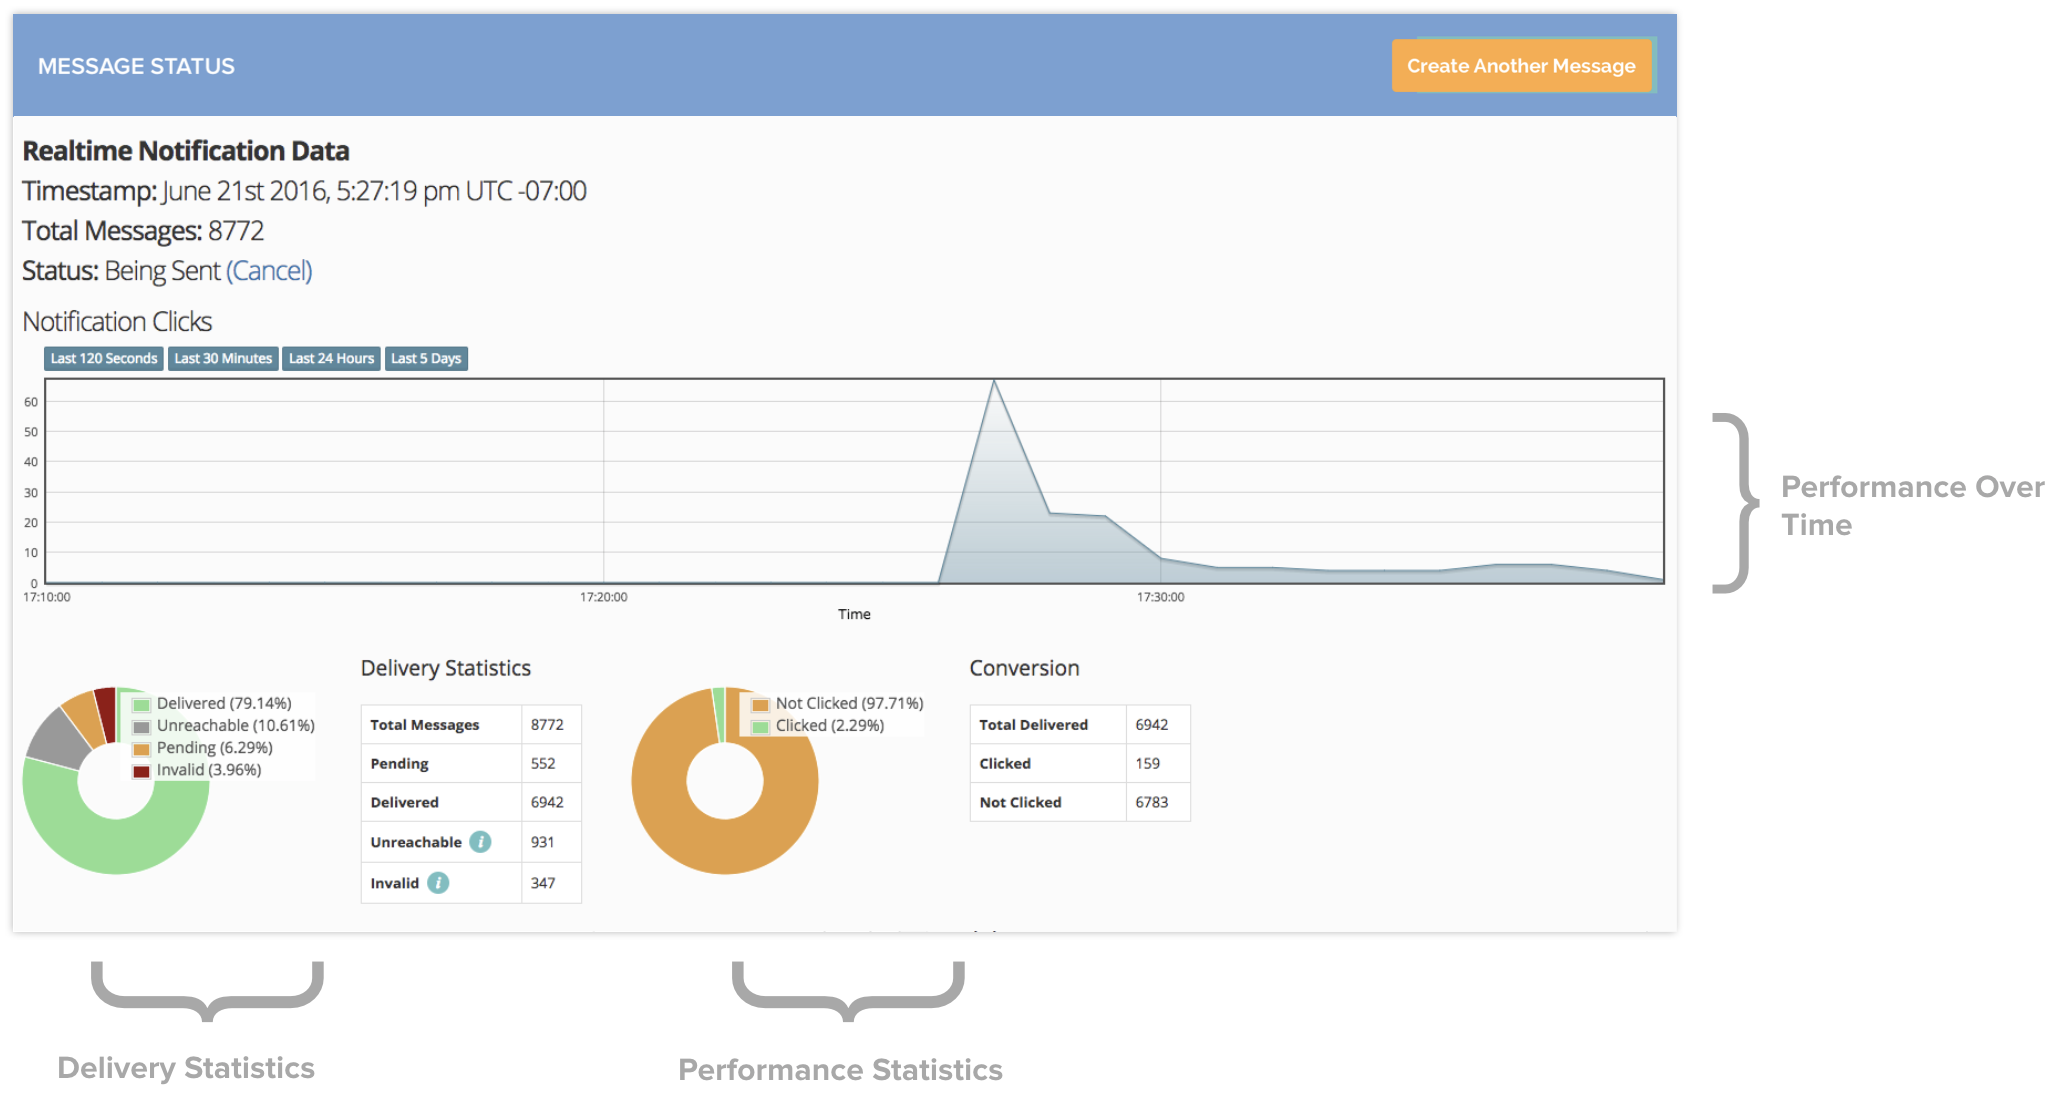Screen dimensions: 2072x1106
Task: Cancel the message being sent
Action: pos(269,271)
